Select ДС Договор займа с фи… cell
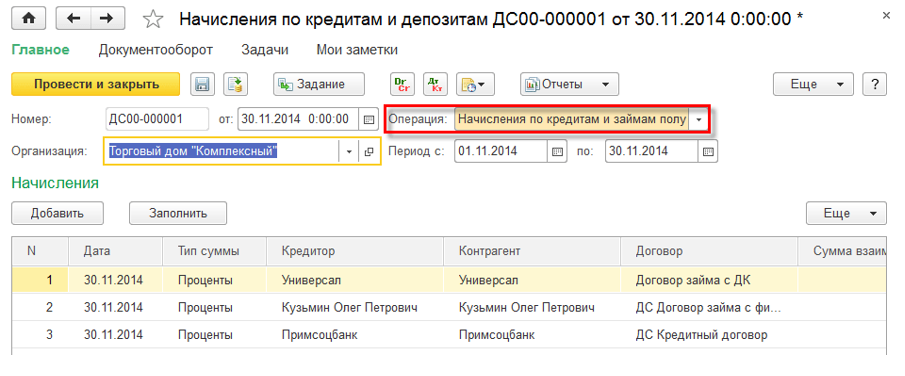The image size is (905, 376). click(x=709, y=308)
